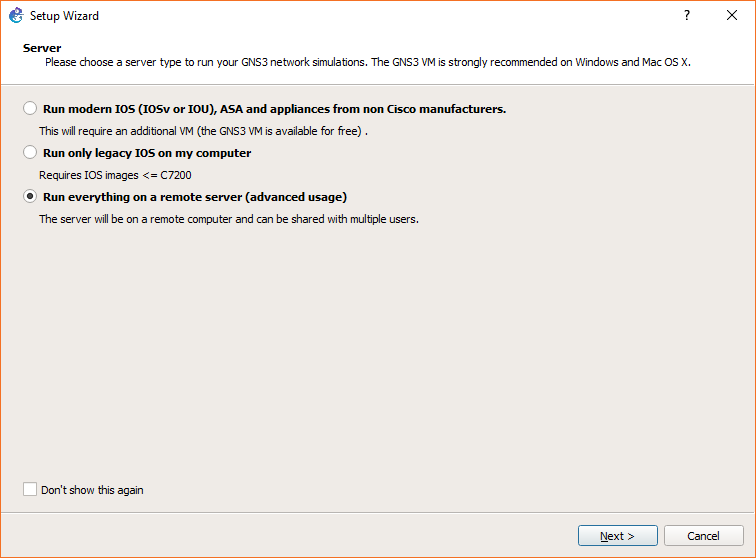Click the bold "Server" page heading

[42, 48]
